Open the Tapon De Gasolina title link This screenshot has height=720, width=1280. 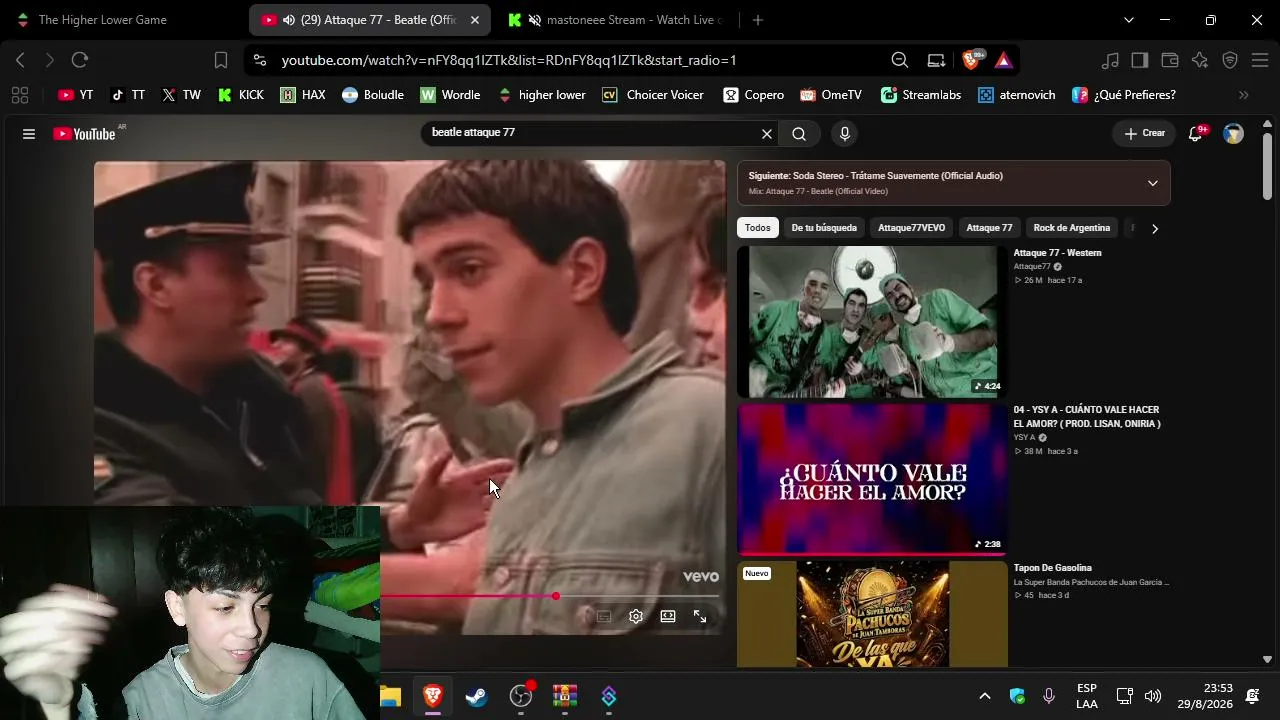(x=1052, y=568)
